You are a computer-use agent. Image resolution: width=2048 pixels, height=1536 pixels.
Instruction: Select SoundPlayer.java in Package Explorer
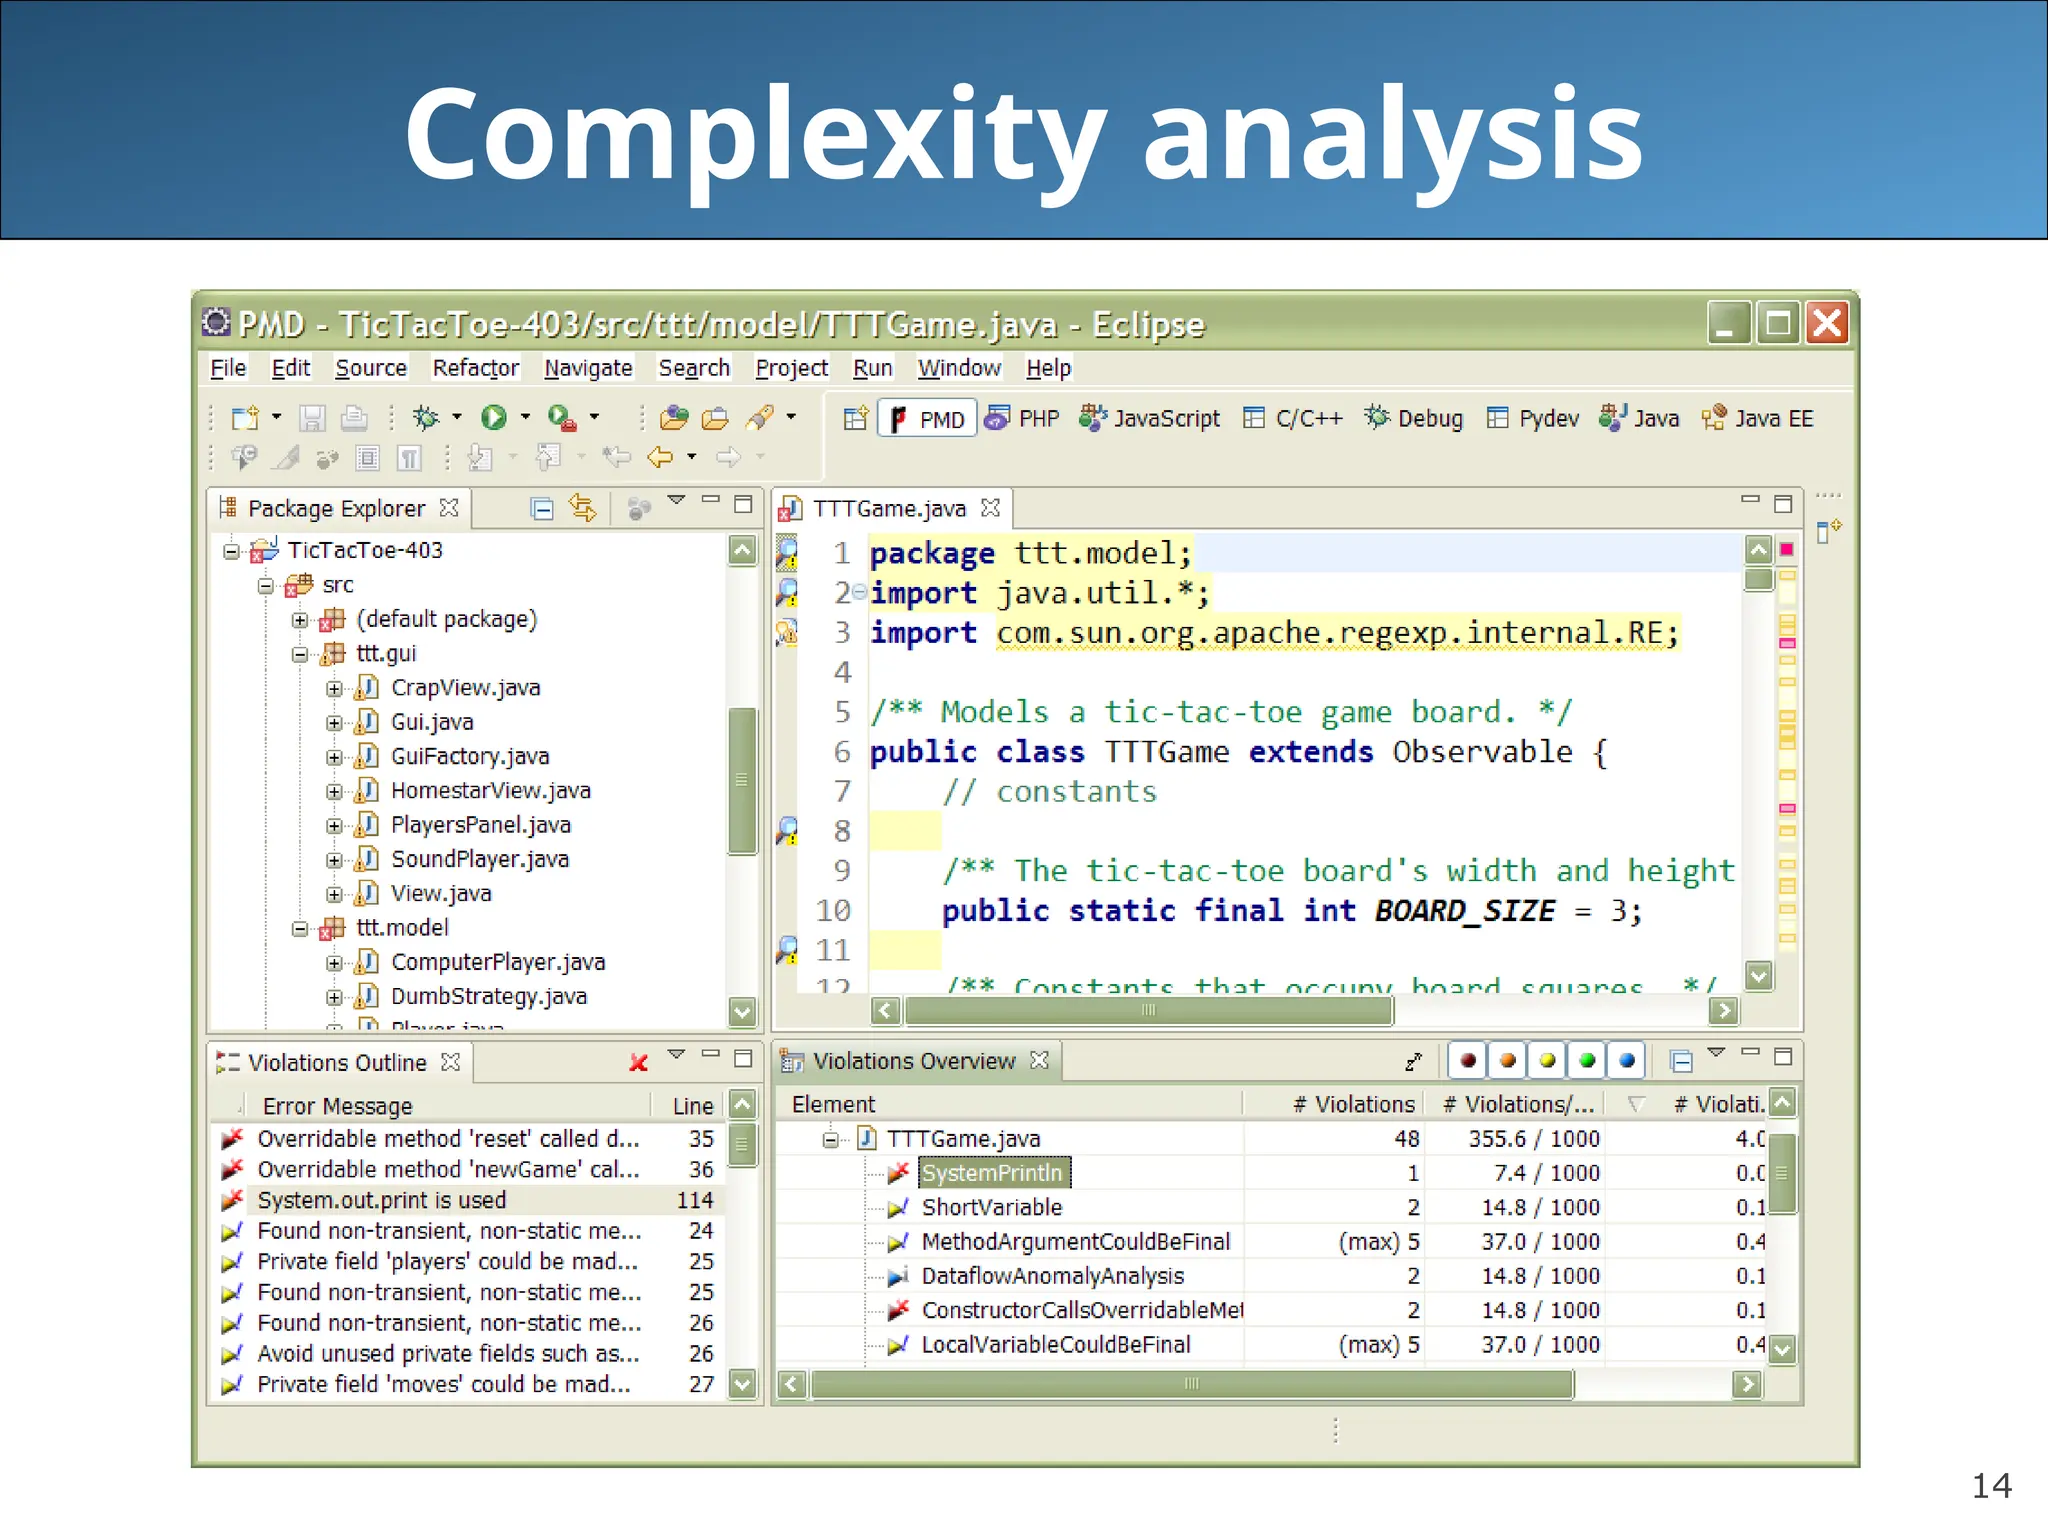[480, 859]
